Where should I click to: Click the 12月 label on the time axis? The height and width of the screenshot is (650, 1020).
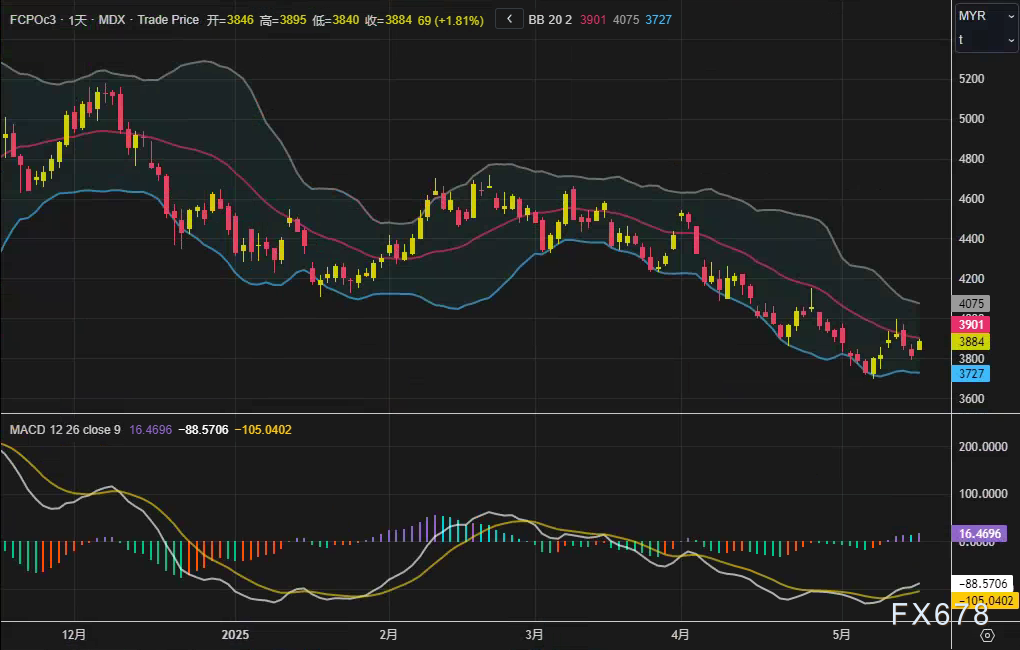click(x=74, y=635)
